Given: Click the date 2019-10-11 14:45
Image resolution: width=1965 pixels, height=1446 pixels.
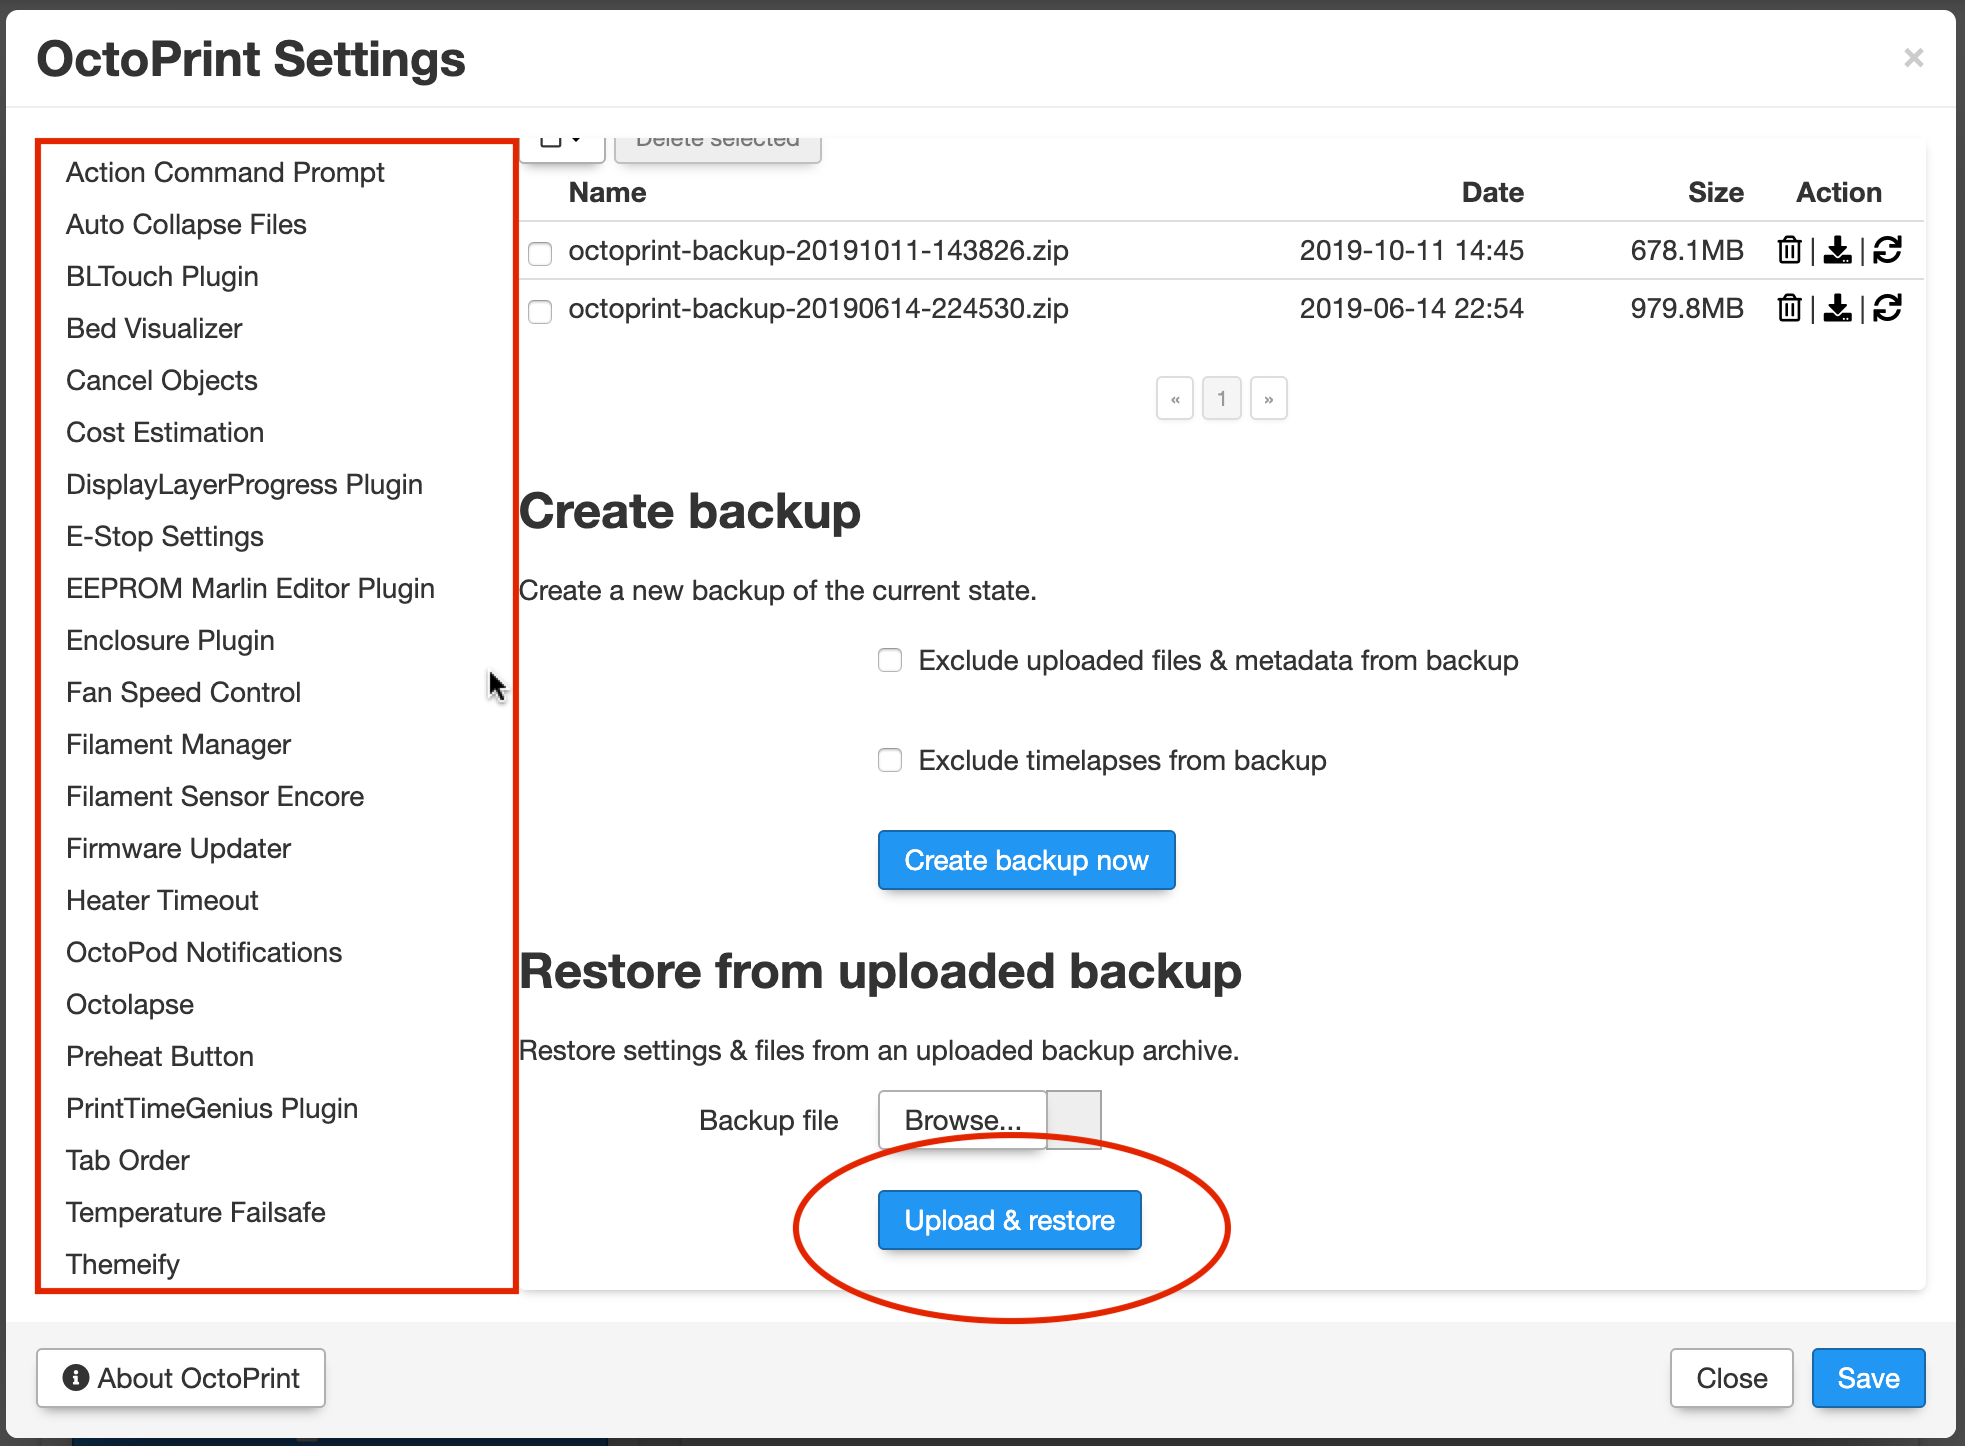Looking at the screenshot, I should [x=1411, y=250].
